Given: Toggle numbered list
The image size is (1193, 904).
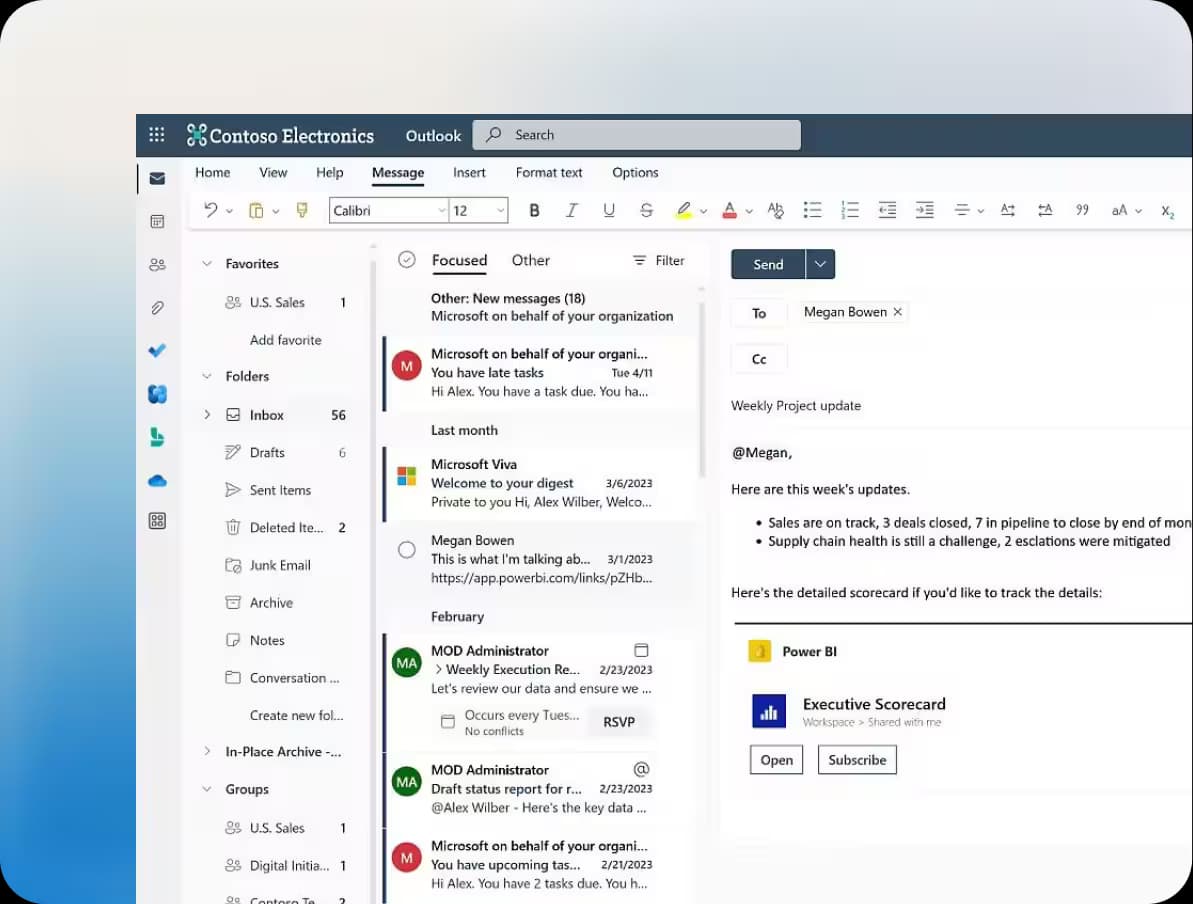Looking at the screenshot, I should coord(850,210).
